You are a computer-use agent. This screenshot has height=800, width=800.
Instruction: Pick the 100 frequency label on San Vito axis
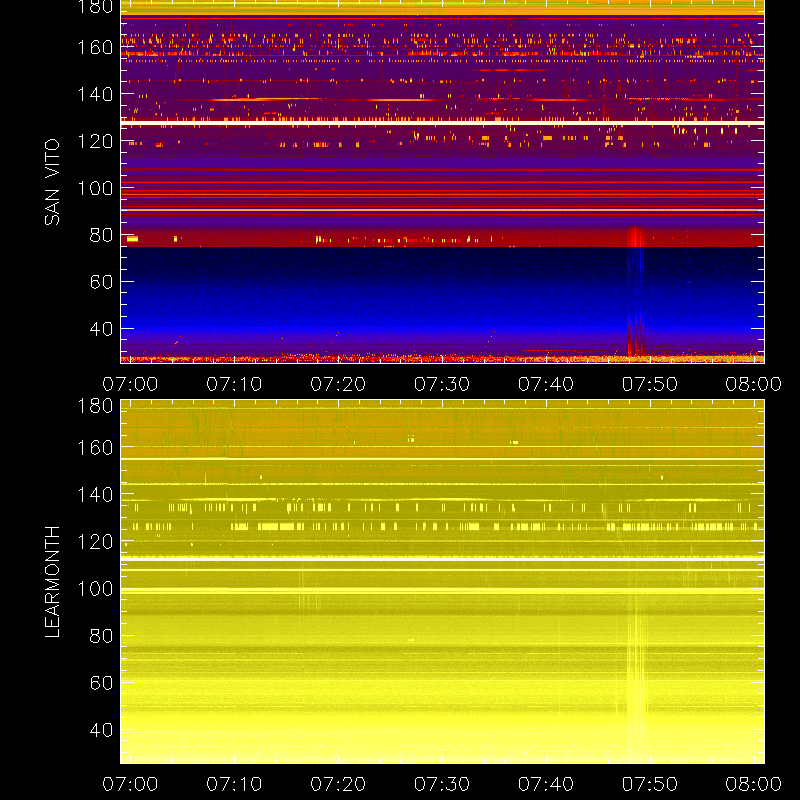tap(95, 188)
